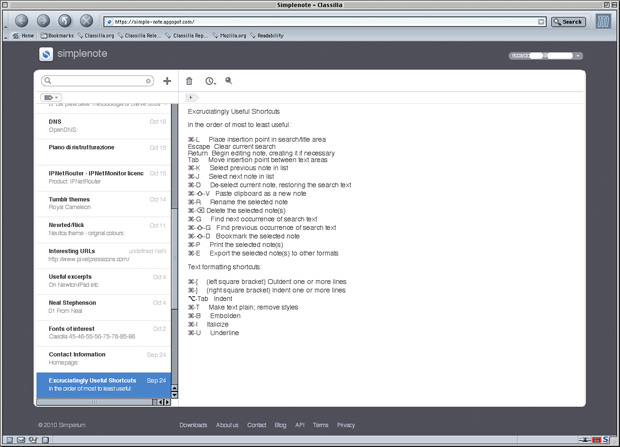Open the Mozilla.org bookmark
Screen dimensions: 620x447
229,36
